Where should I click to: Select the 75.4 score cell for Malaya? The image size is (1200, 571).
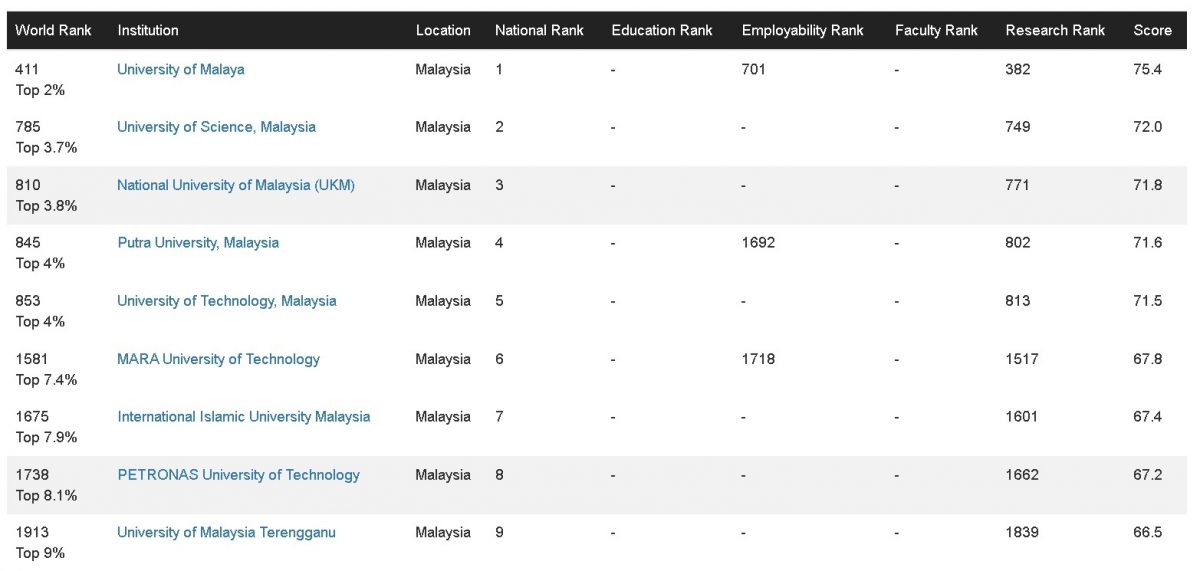pos(1147,69)
